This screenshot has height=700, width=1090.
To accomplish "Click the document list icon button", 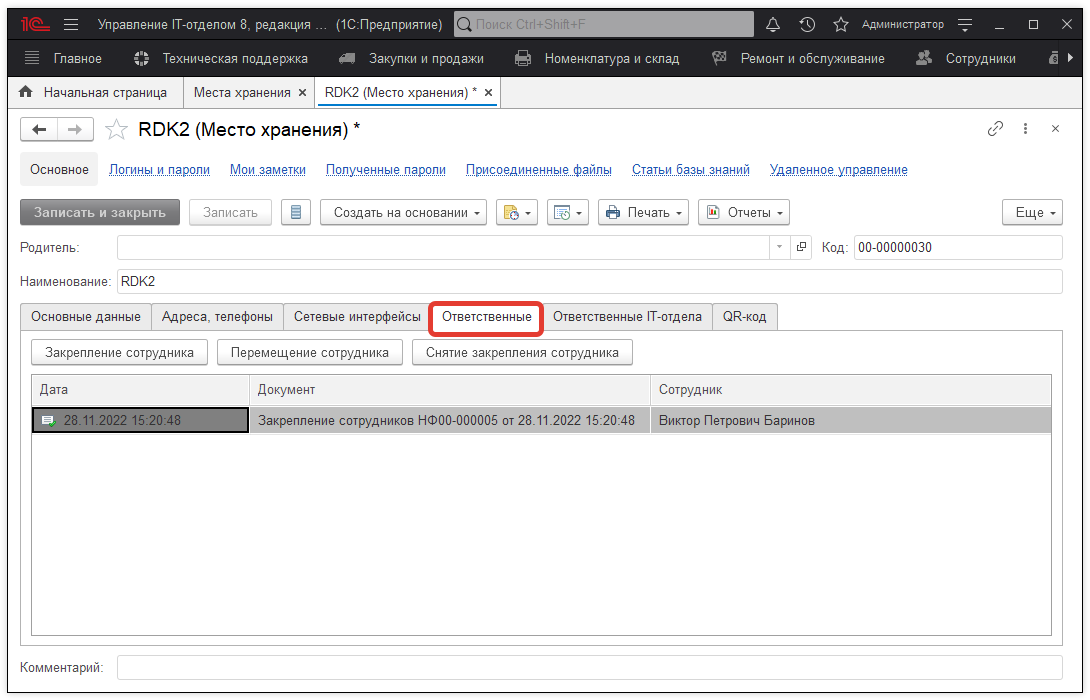I will pos(296,212).
